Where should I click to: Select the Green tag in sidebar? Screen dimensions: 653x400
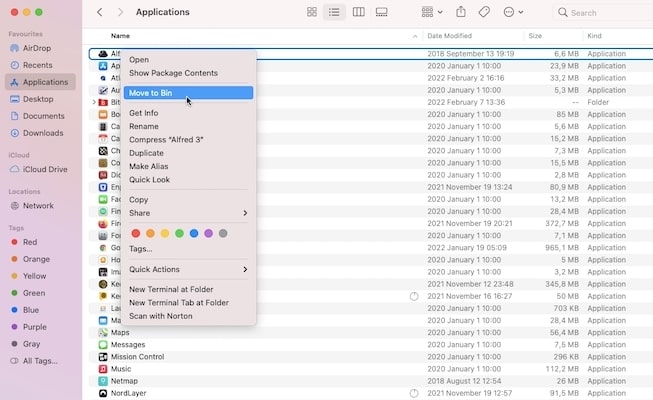[x=41, y=293]
